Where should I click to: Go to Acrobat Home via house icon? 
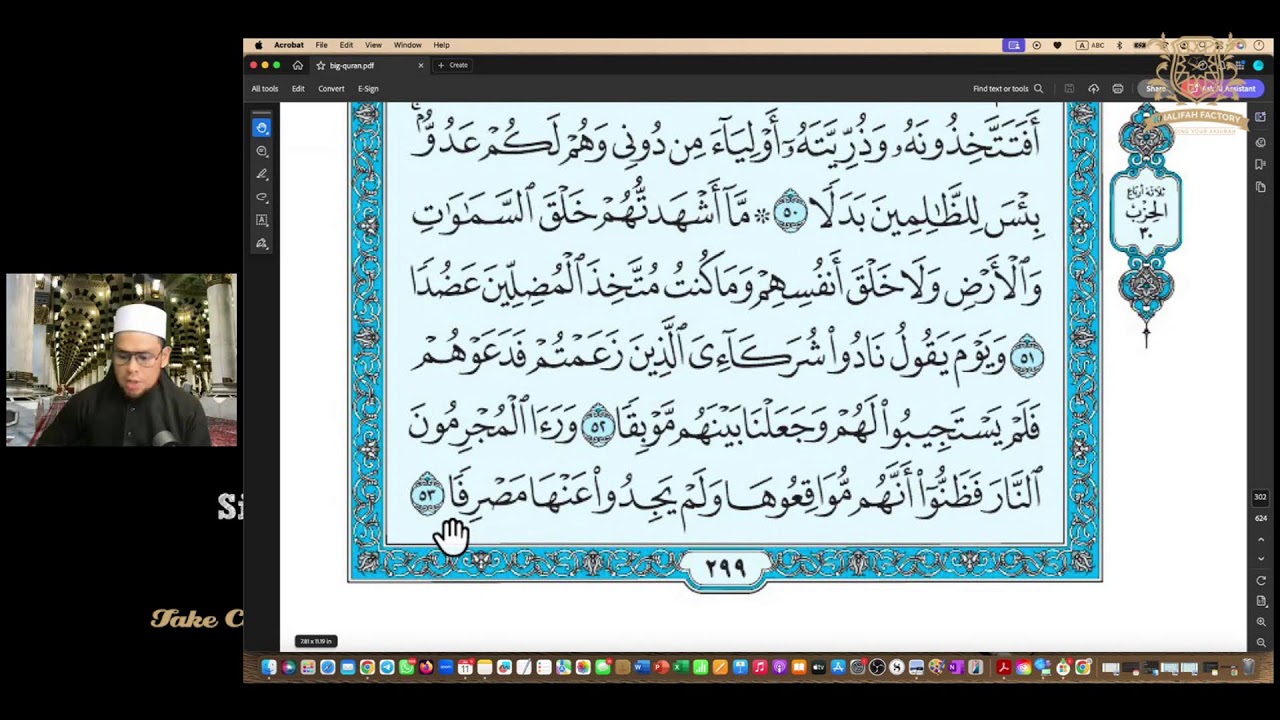point(297,65)
